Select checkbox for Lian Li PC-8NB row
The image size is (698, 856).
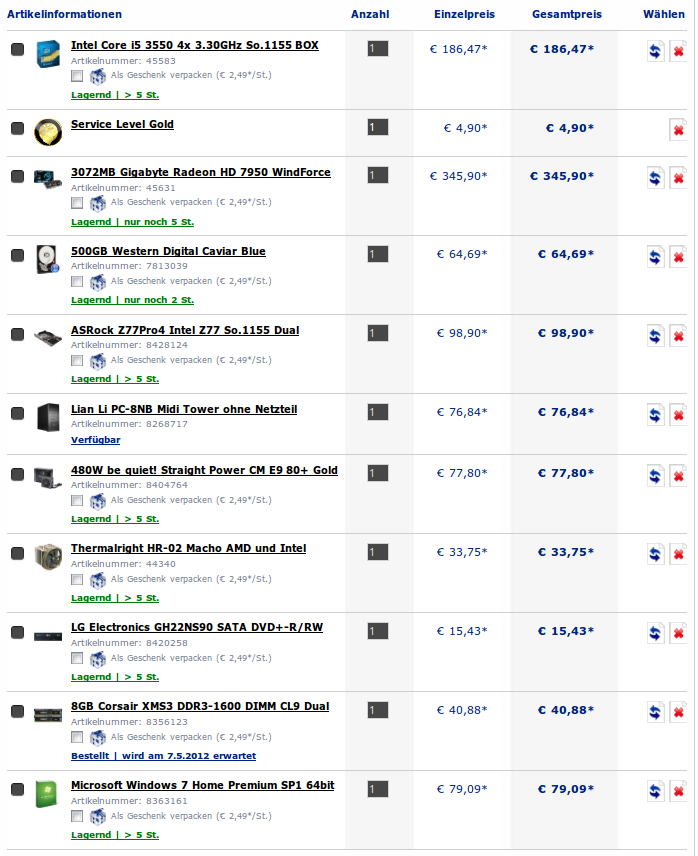coord(17,413)
